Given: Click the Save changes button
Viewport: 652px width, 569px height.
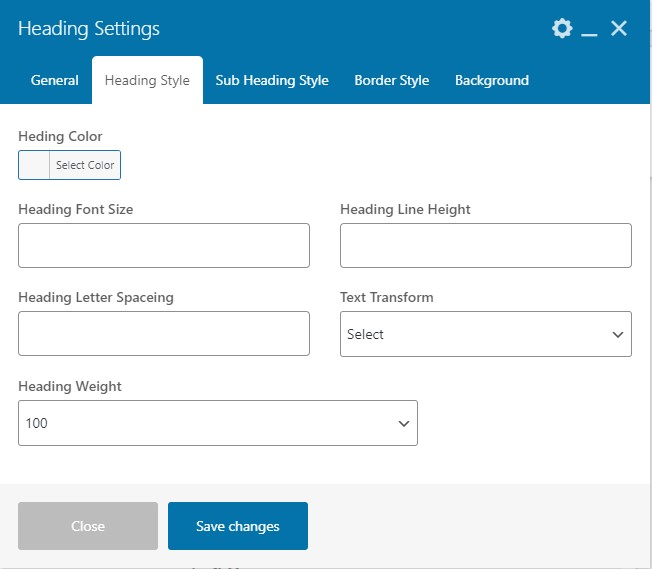Looking at the screenshot, I should point(238,526).
